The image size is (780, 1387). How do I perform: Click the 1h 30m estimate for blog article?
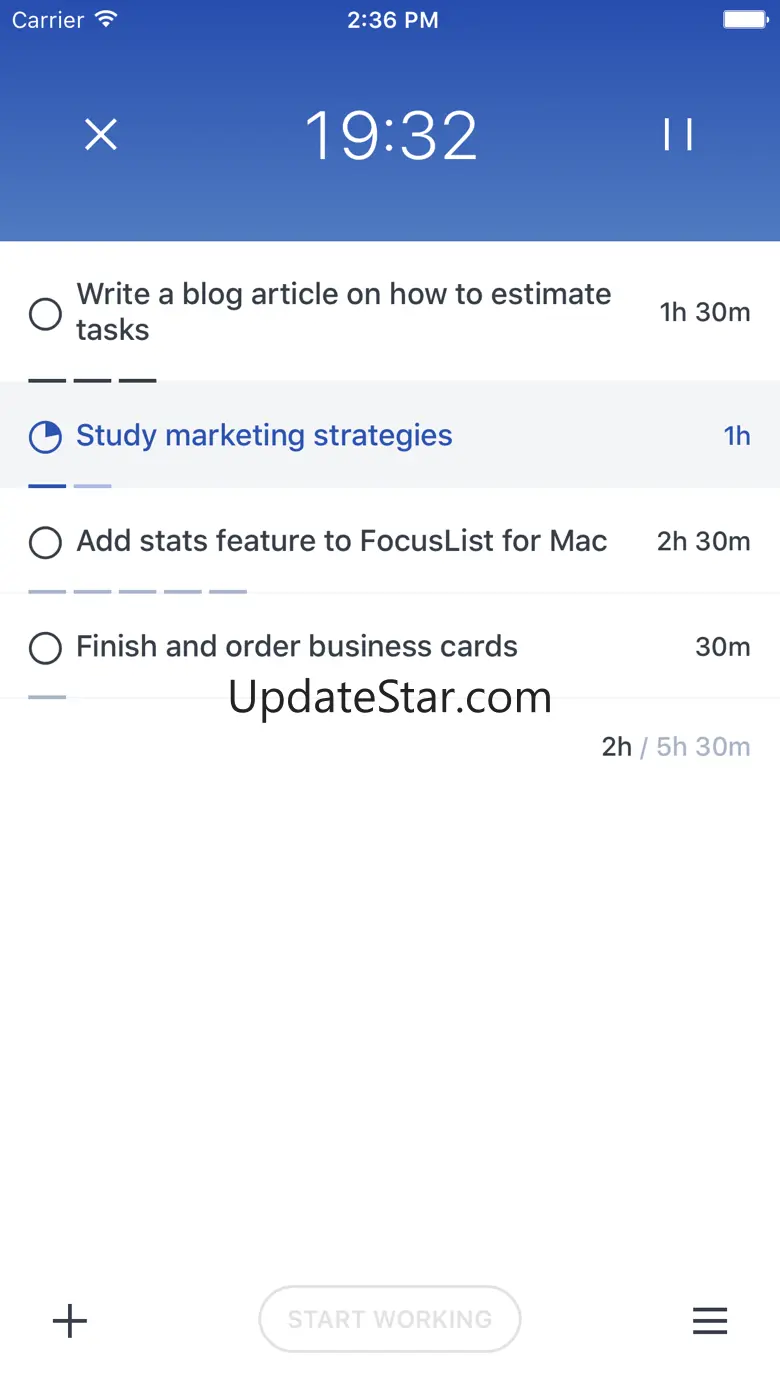(704, 312)
